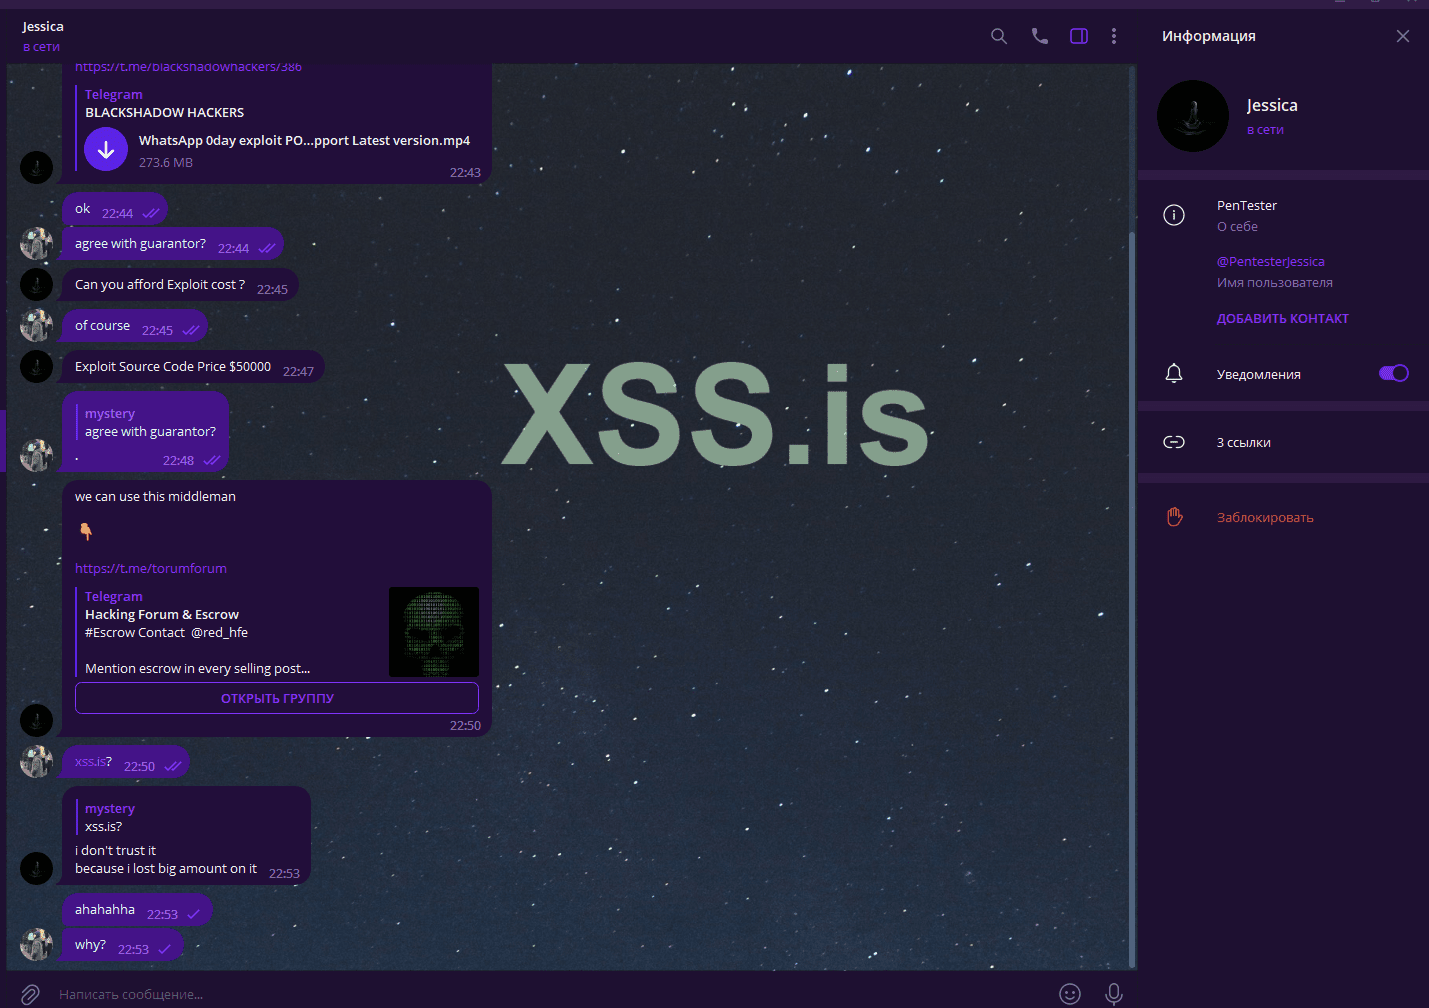Attach a file with the paperclip icon
The height and width of the screenshot is (1008, 1429).
[x=30, y=994]
